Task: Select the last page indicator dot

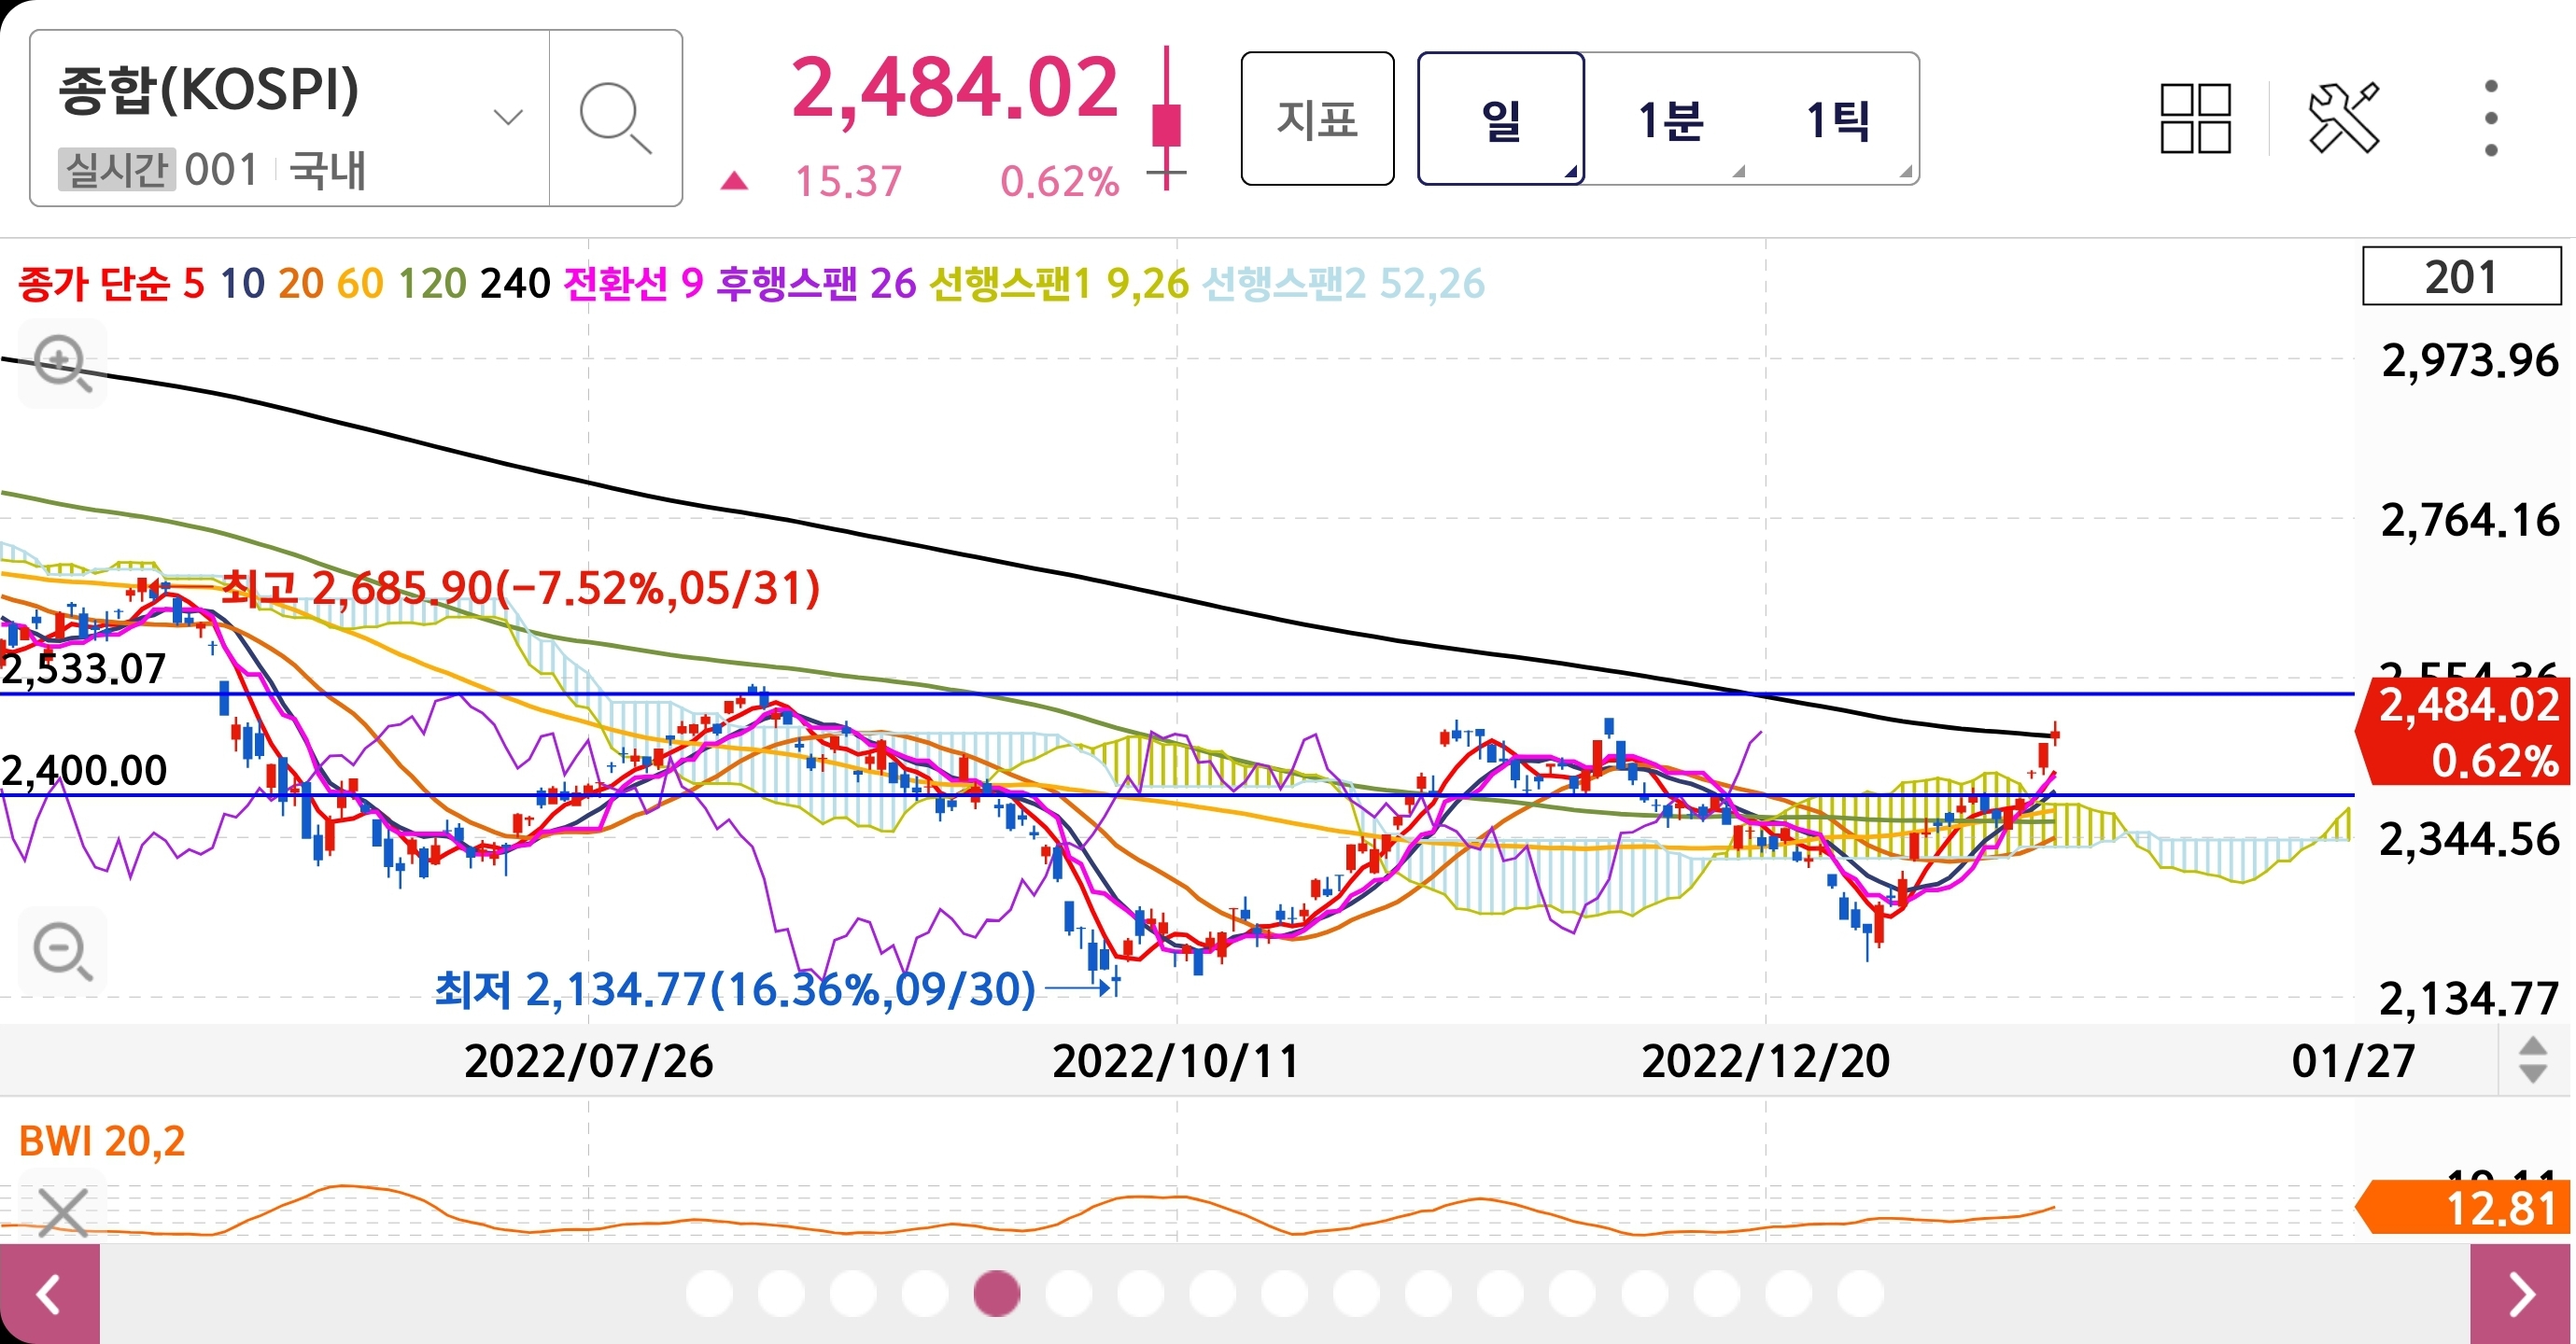Action: click(1860, 1293)
